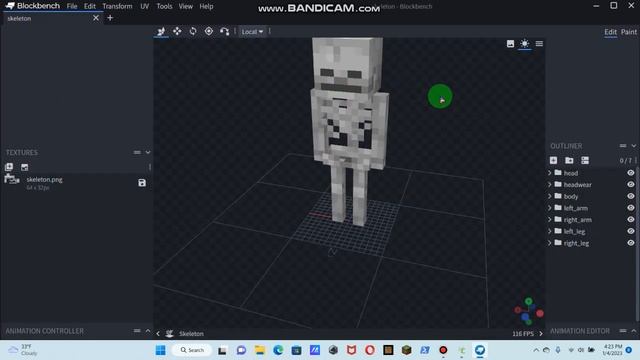The image size is (640, 360).
Task: Select the Pivot tool icon
Action: coord(209,31)
